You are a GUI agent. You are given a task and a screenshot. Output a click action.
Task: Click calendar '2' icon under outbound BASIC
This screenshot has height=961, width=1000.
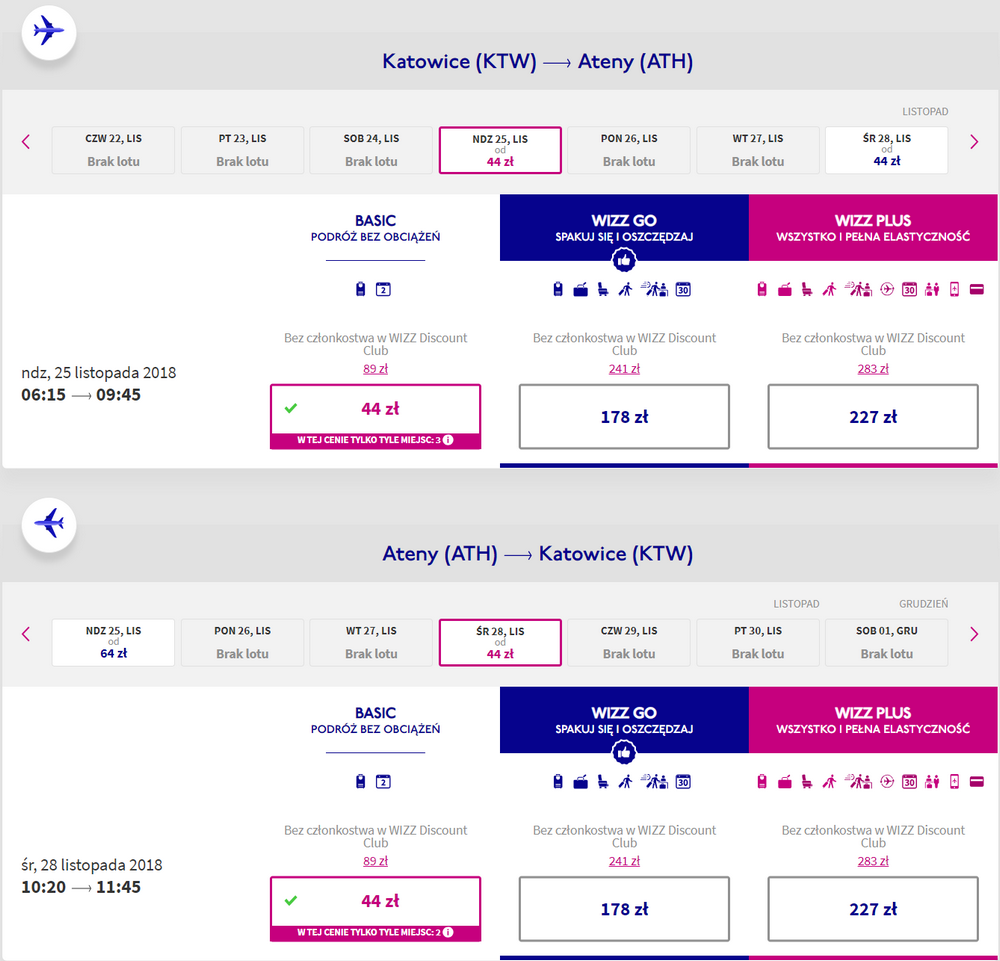383,290
